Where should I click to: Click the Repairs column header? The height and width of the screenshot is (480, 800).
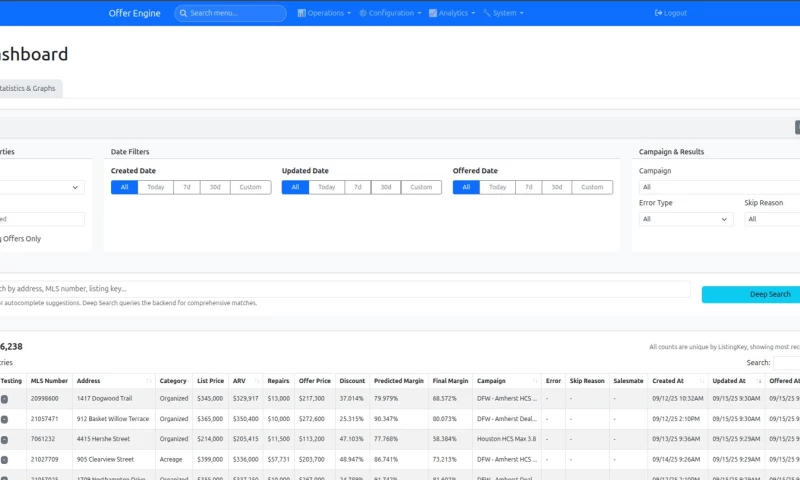click(278, 381)
